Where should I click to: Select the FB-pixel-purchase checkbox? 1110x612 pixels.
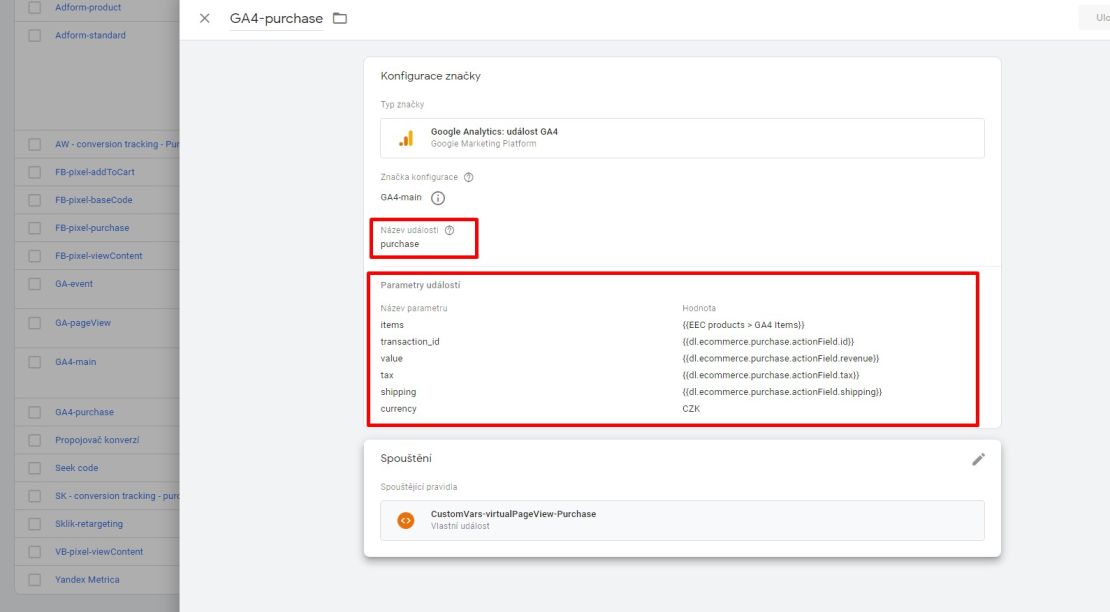pos(34,228)
